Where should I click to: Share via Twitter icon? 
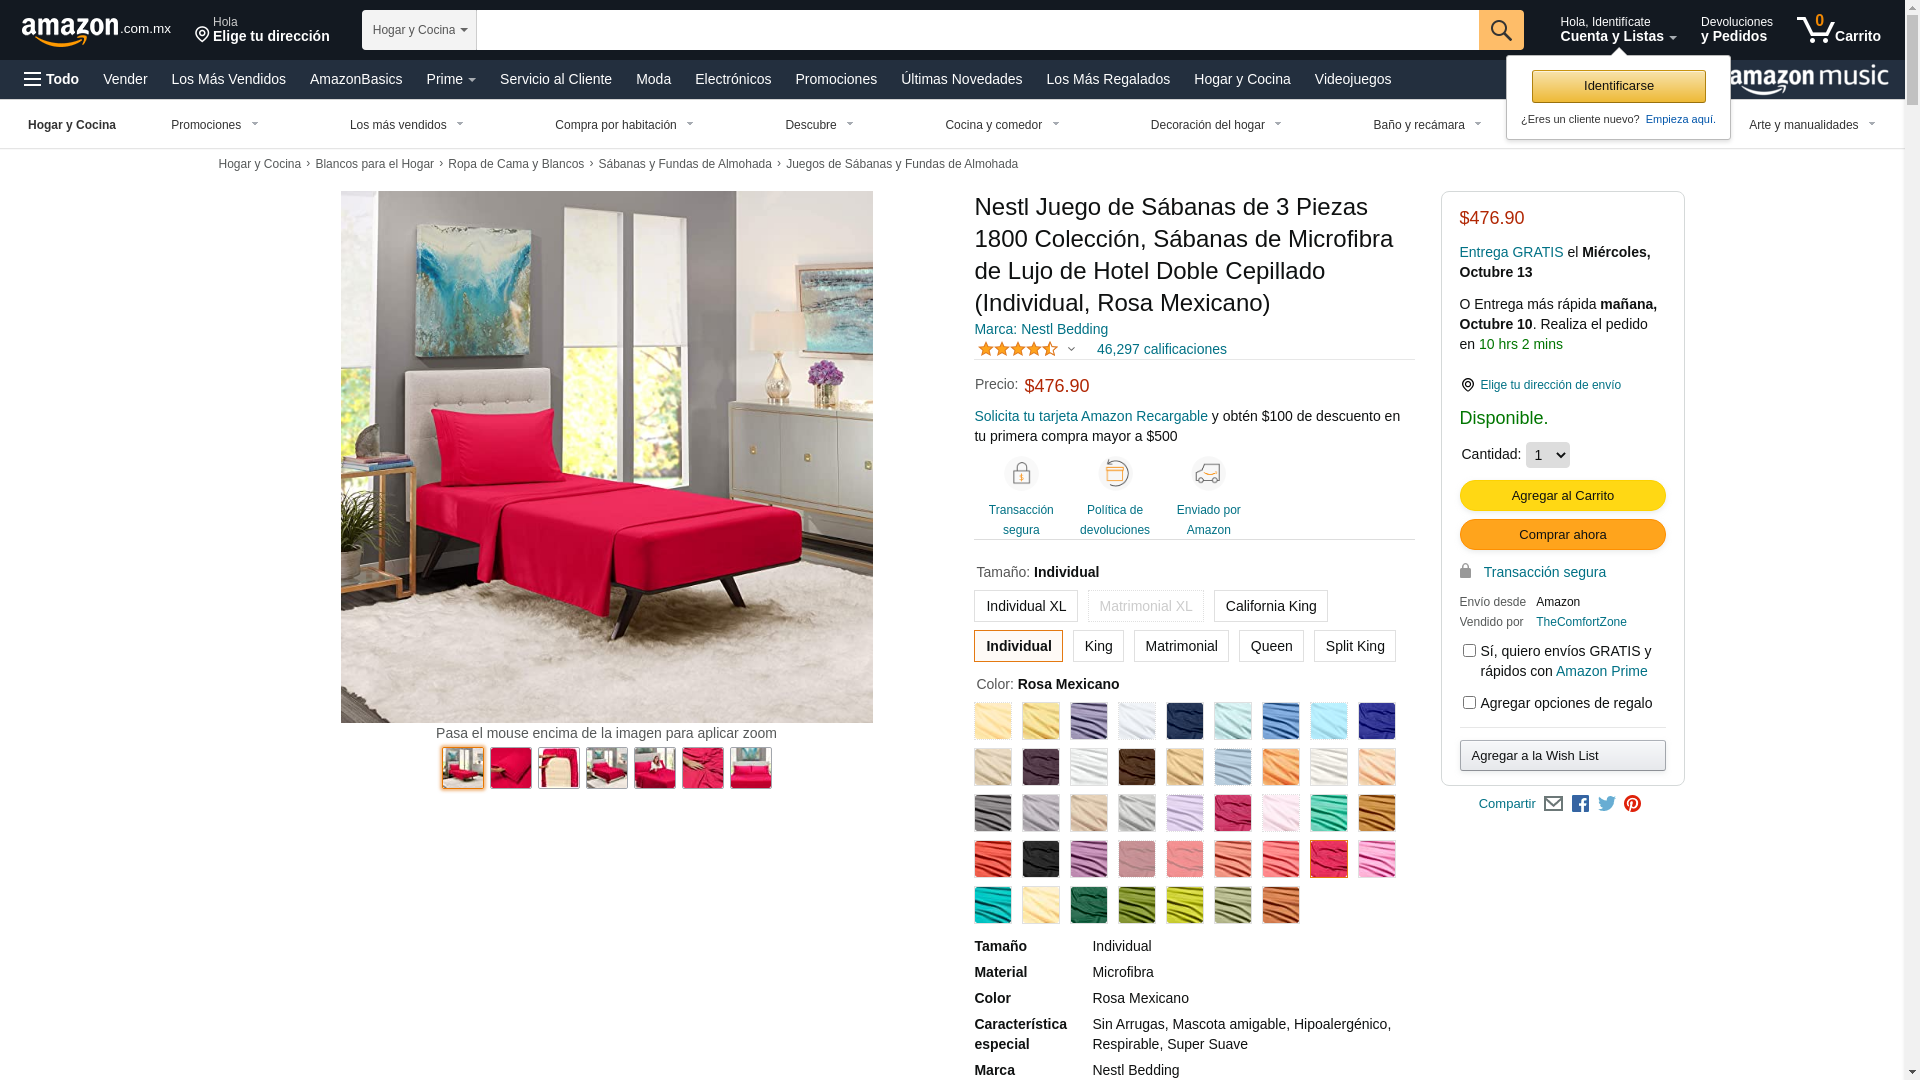pos(1606,804)
